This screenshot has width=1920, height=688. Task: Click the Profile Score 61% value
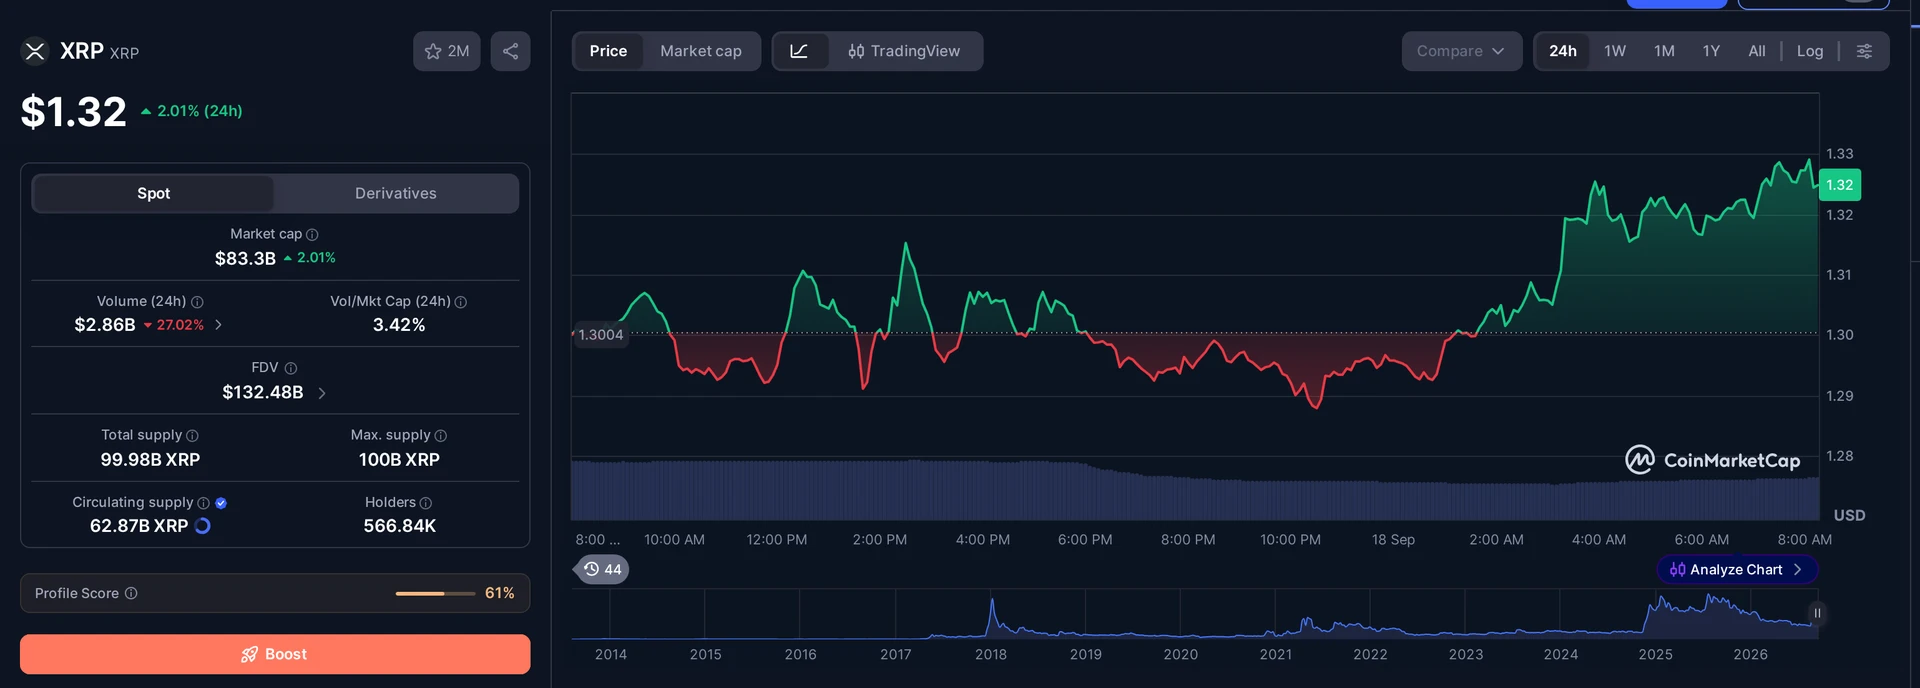500,593
